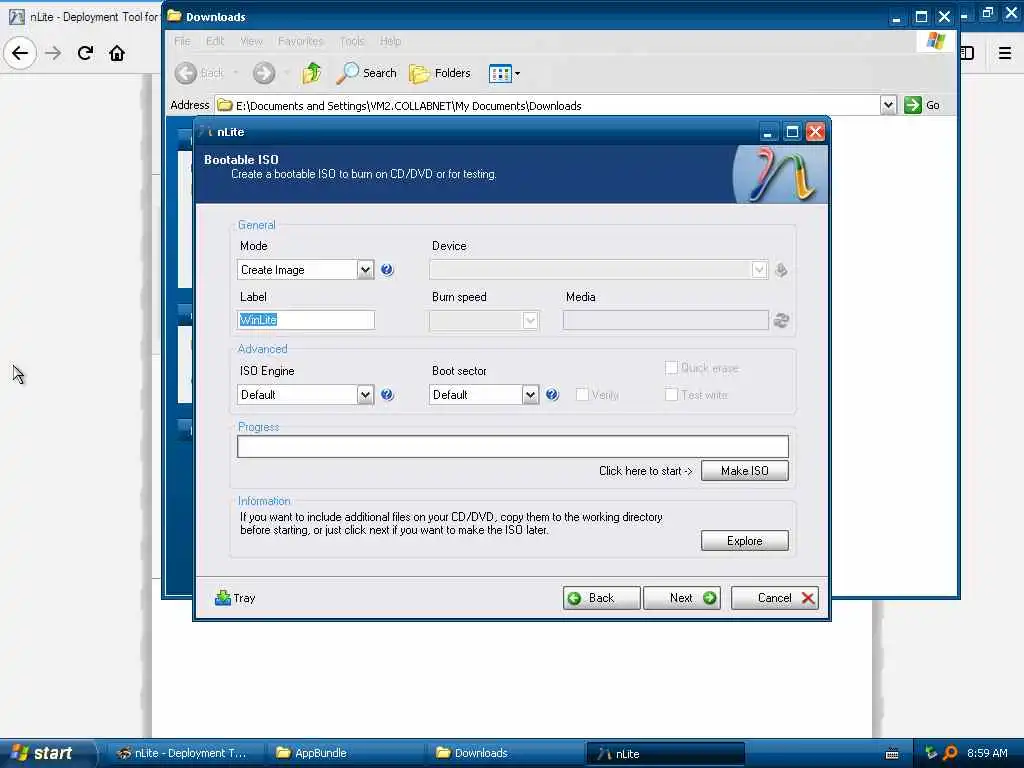The image size is (1024, 768).
Task: Click the ISO progress bar
Action: pos(513,447)
